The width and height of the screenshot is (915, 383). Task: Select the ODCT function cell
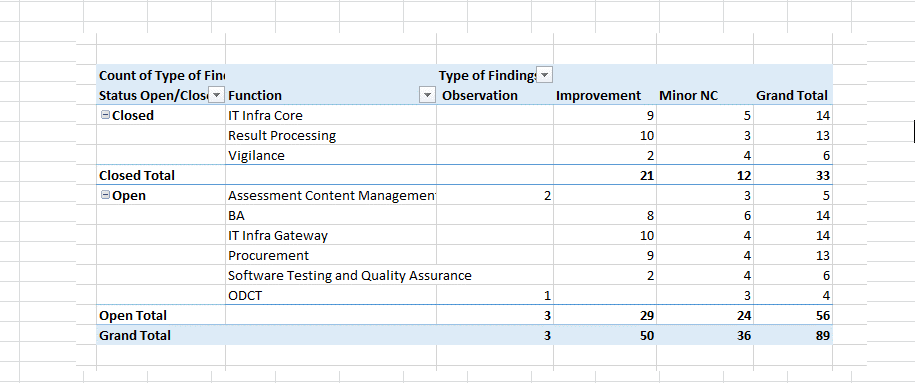click(331, 295)
